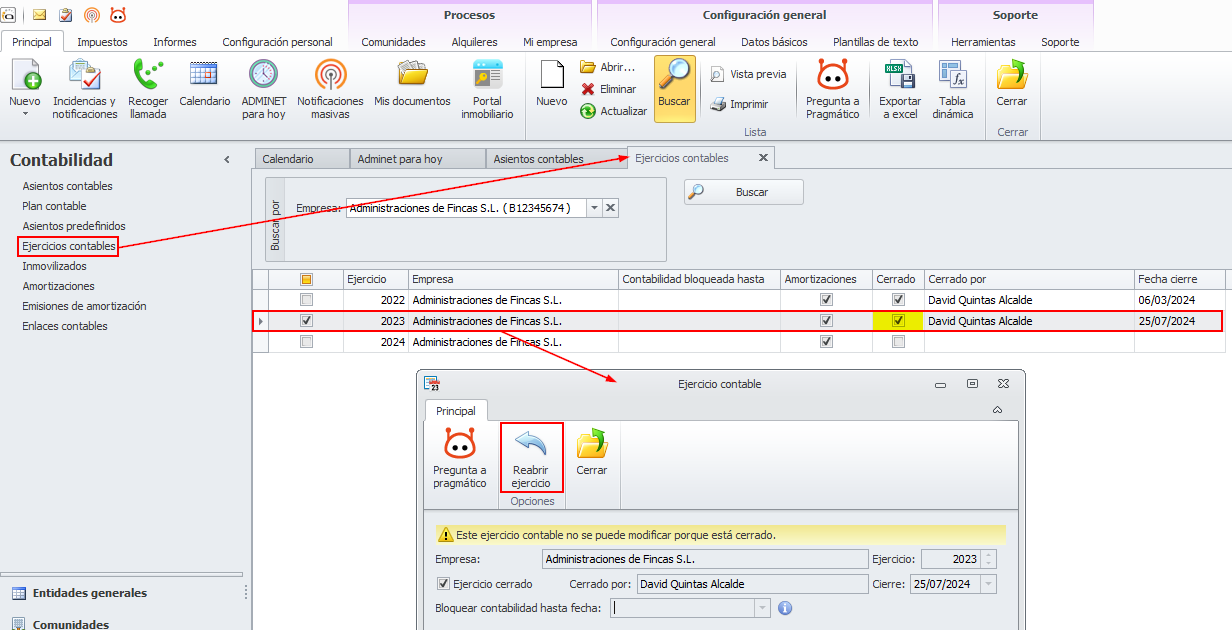The image size is (1232, 630).
Task: Click the Buscar button in search panel
Action: (x=743, y=192)
